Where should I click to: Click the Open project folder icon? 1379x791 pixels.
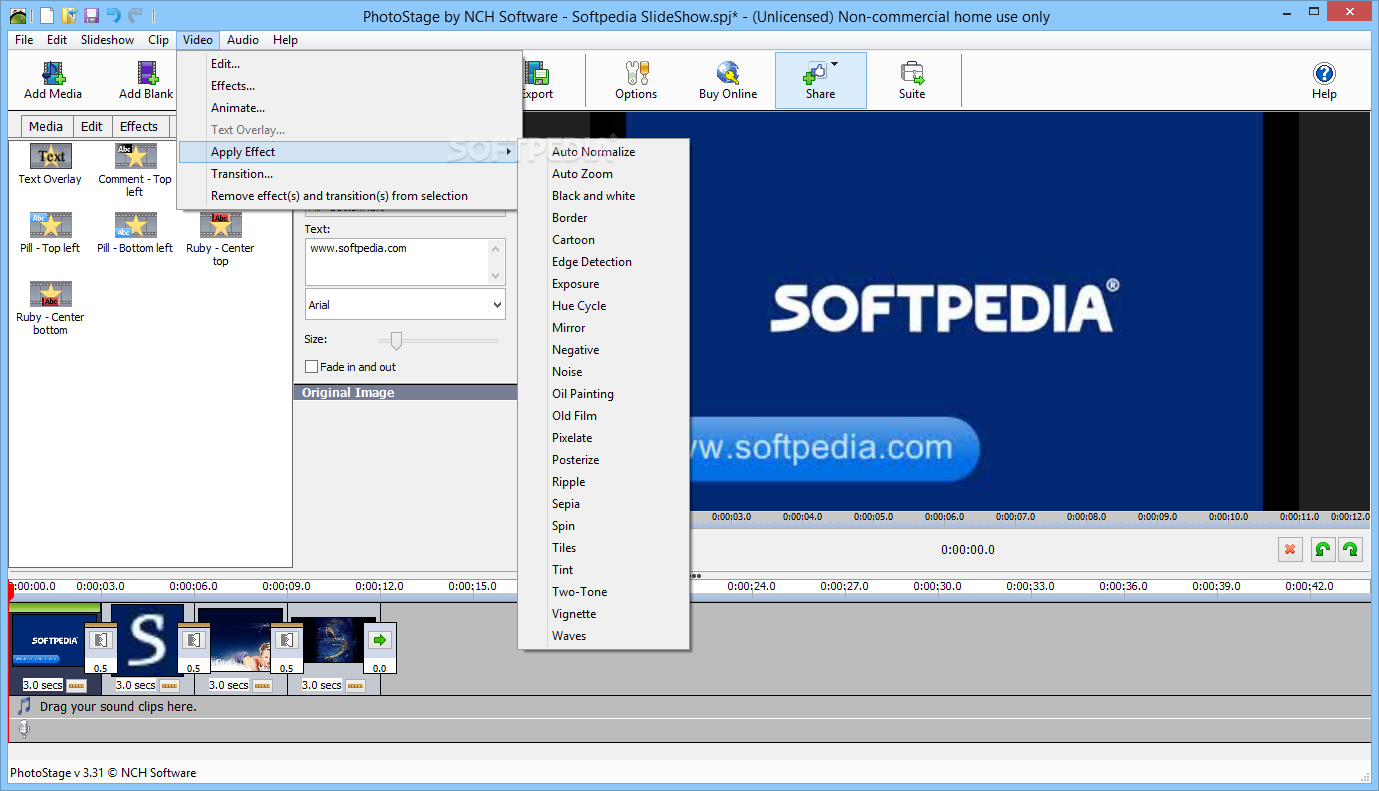[69, 16]
